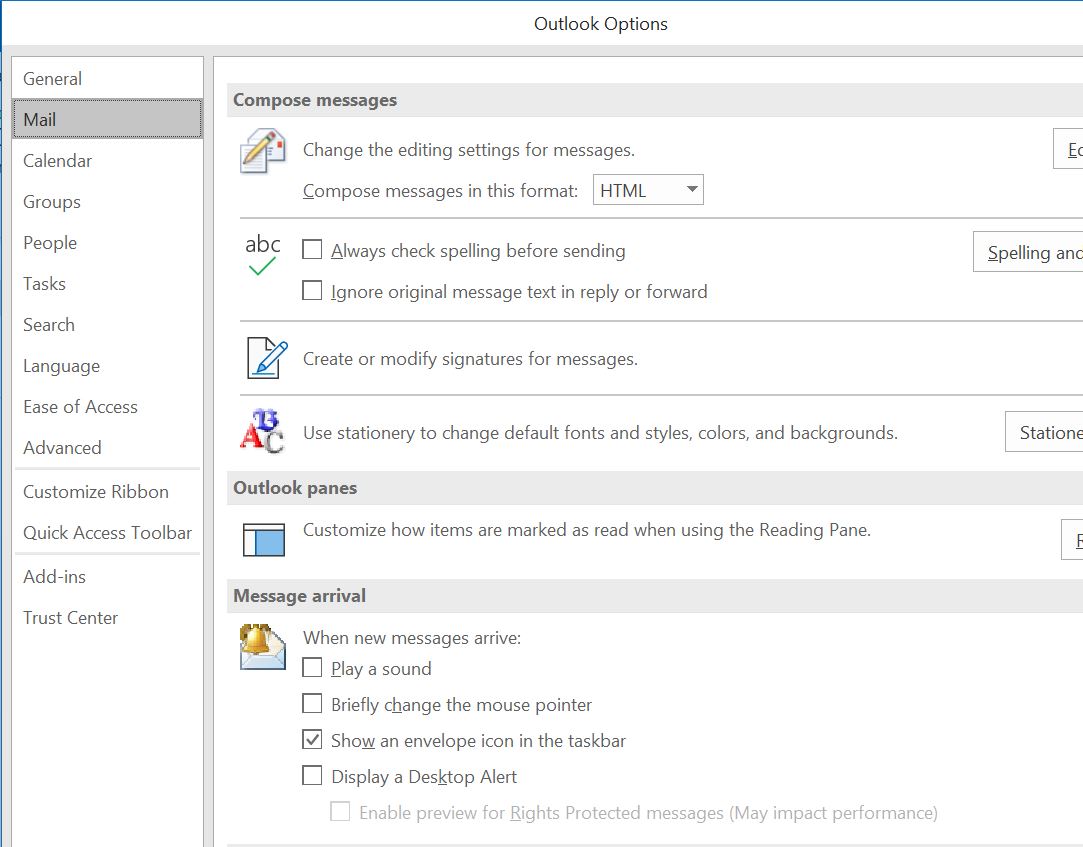Open the Add-ins category
This screenshot has width=1083, height=847.
[x=108, y=576]
